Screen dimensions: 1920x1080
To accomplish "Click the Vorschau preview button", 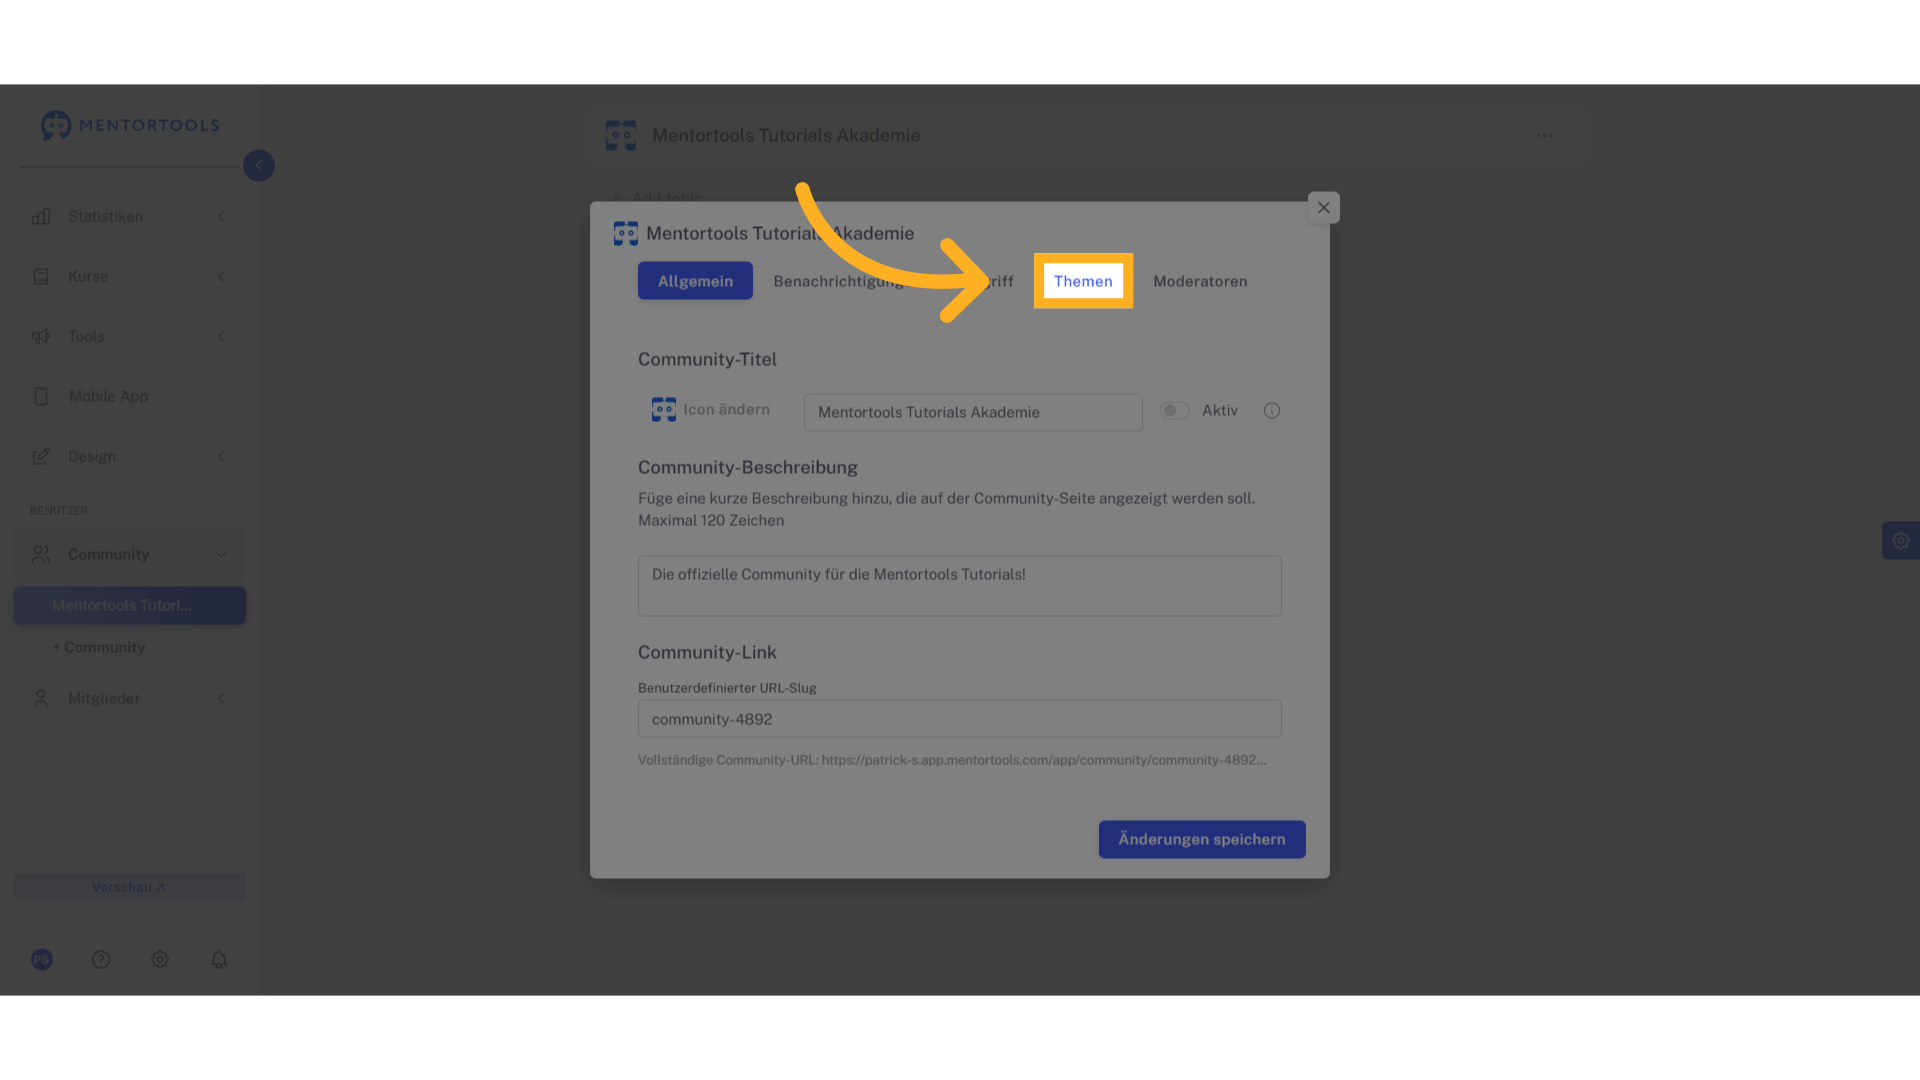I will pos(129,888).
